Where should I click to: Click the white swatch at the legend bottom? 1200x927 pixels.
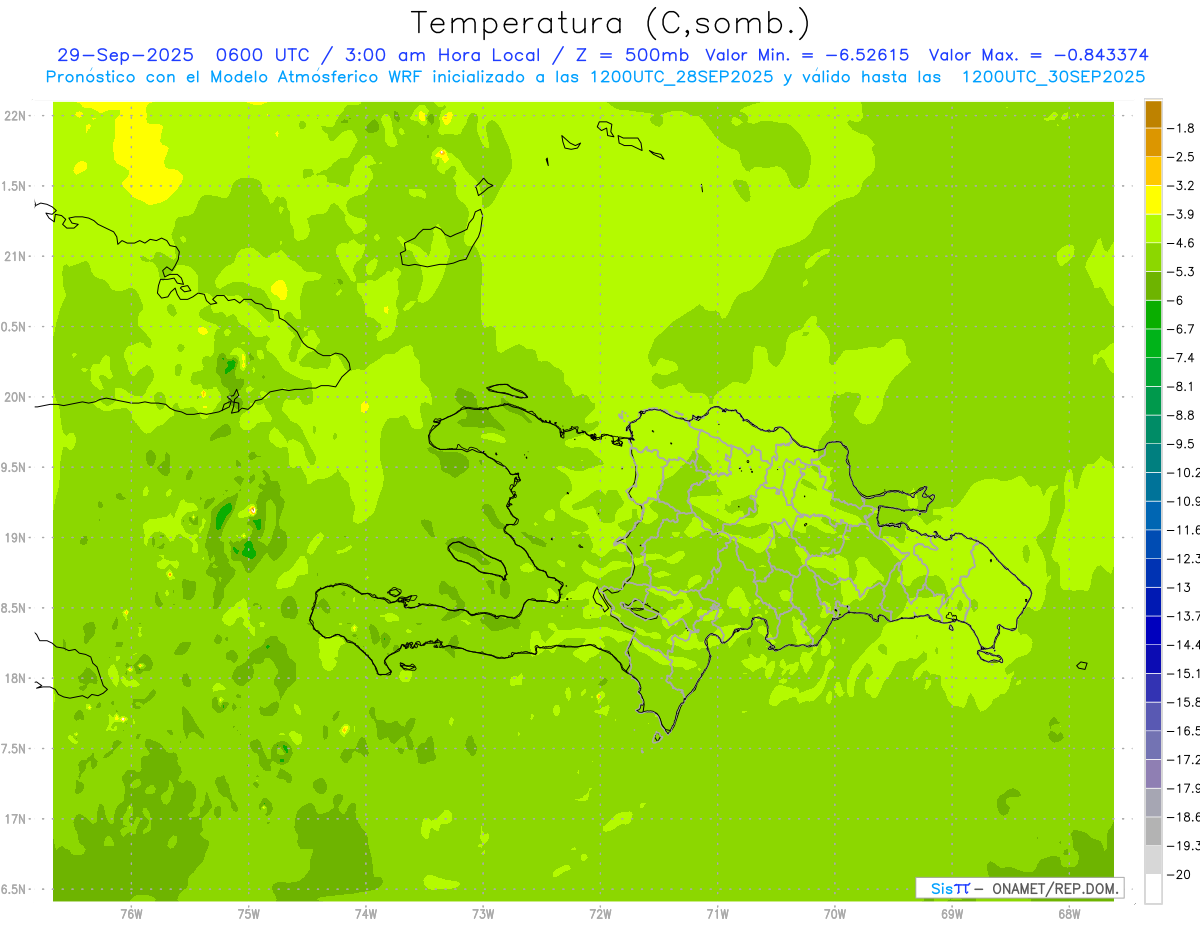click(1153, 888)
